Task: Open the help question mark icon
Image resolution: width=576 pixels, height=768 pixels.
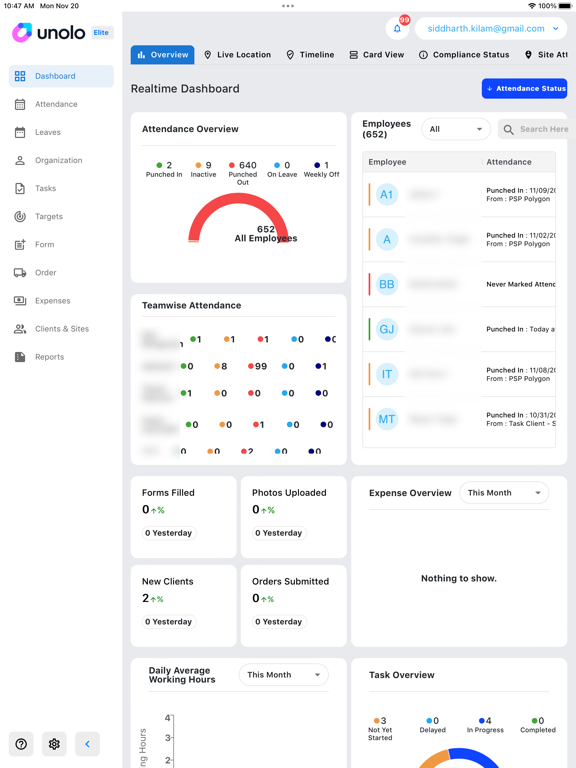Action: pyautogui.click(x=21, y=744)
